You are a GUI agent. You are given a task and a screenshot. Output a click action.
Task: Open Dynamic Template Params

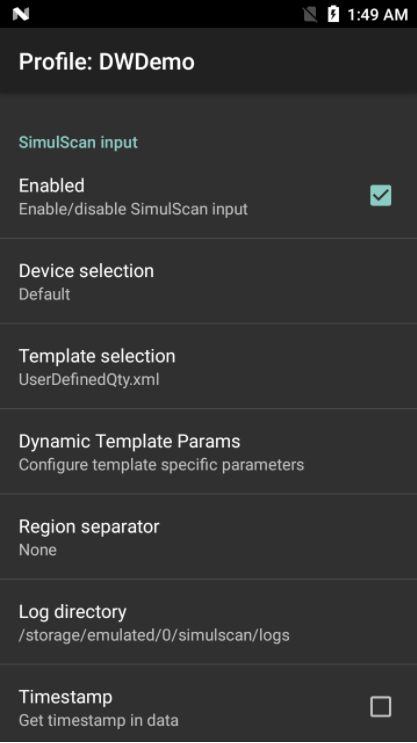point(208,452)
